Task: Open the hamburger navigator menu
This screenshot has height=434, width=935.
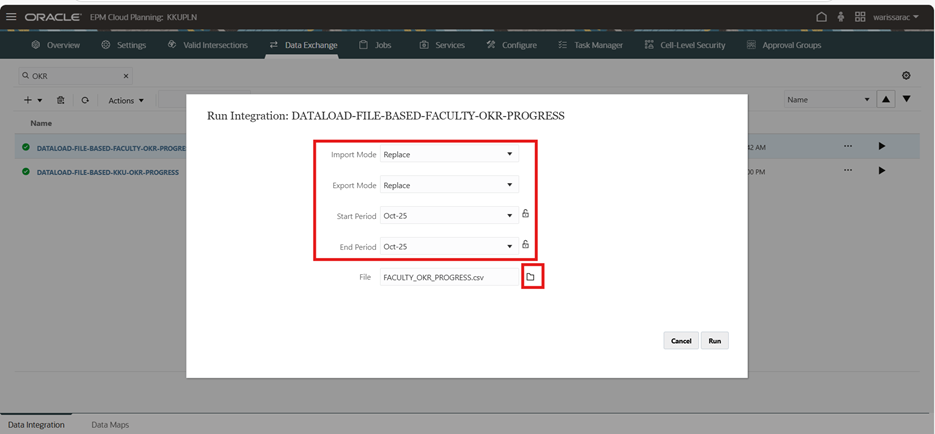Action: tap(11, 17)
